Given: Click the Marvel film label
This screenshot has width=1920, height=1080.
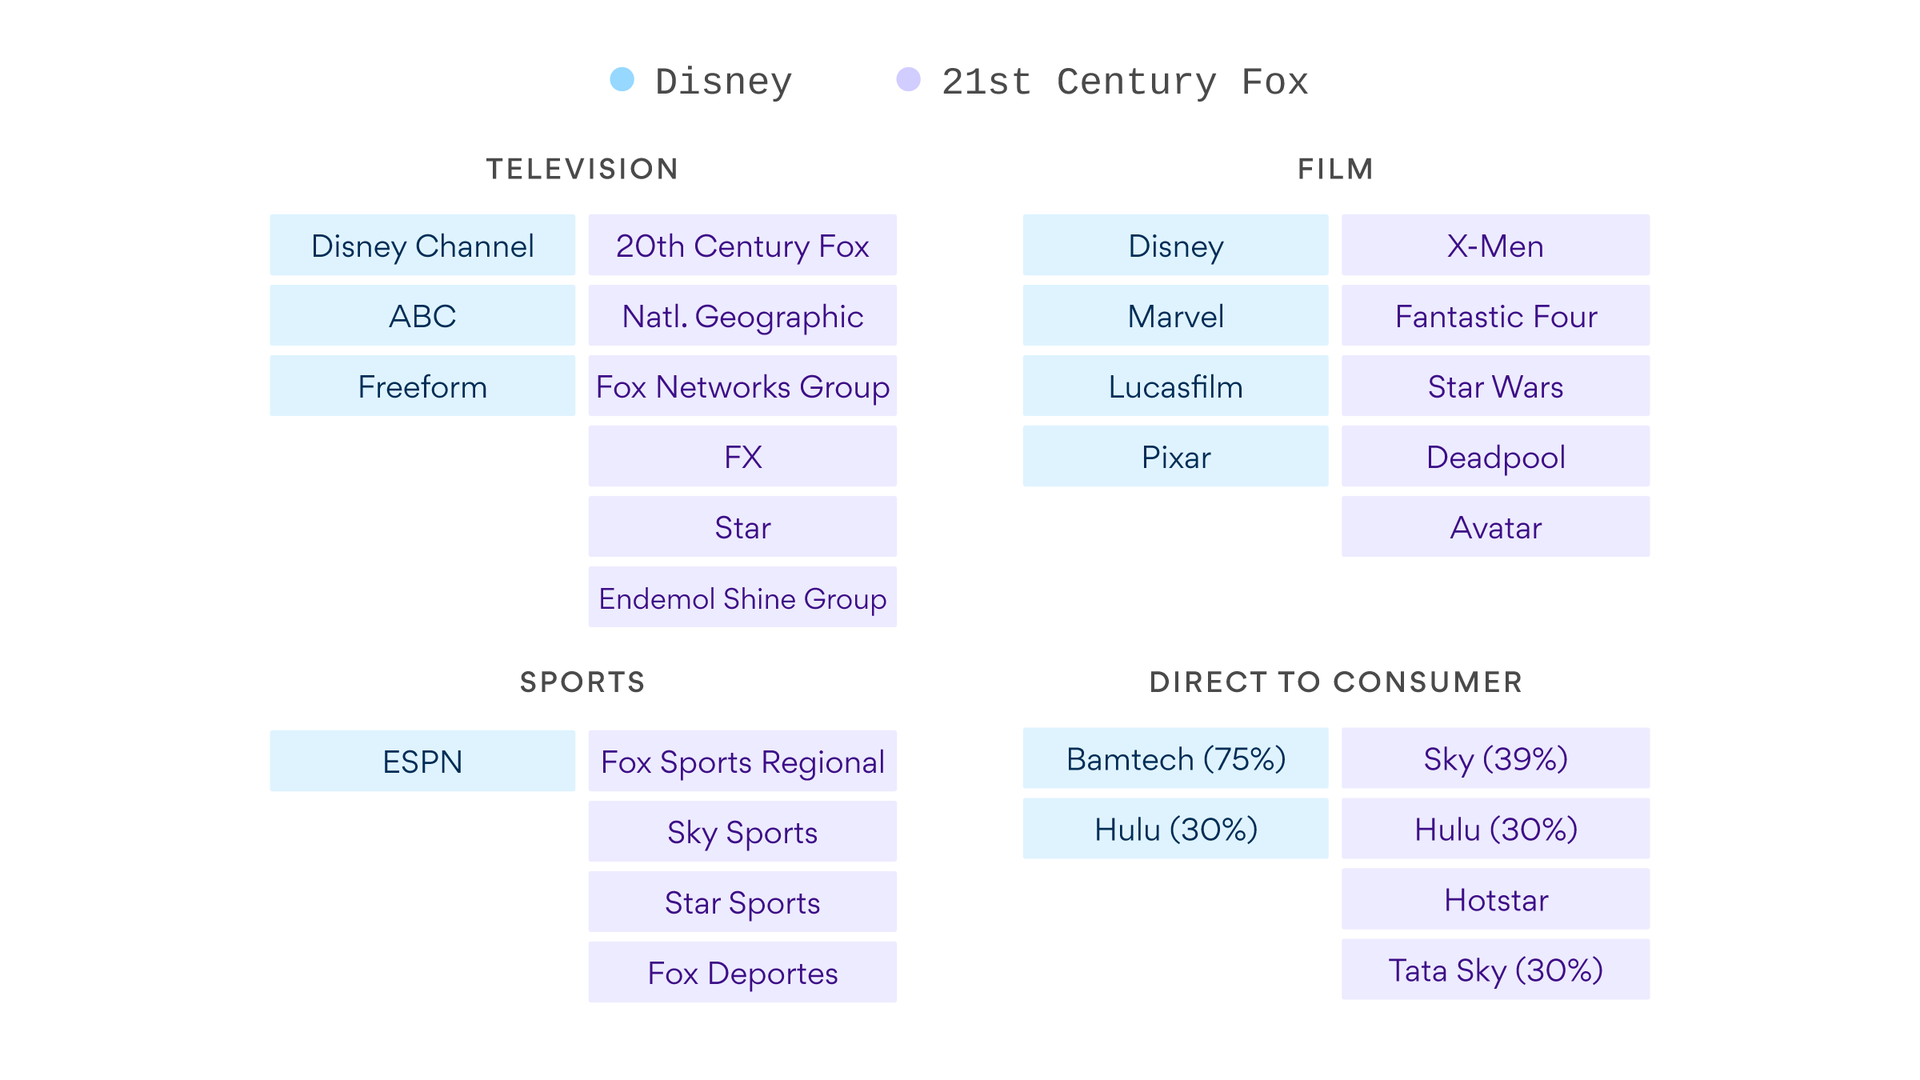Looking at the screenshot, I should tap(1174, 316).
